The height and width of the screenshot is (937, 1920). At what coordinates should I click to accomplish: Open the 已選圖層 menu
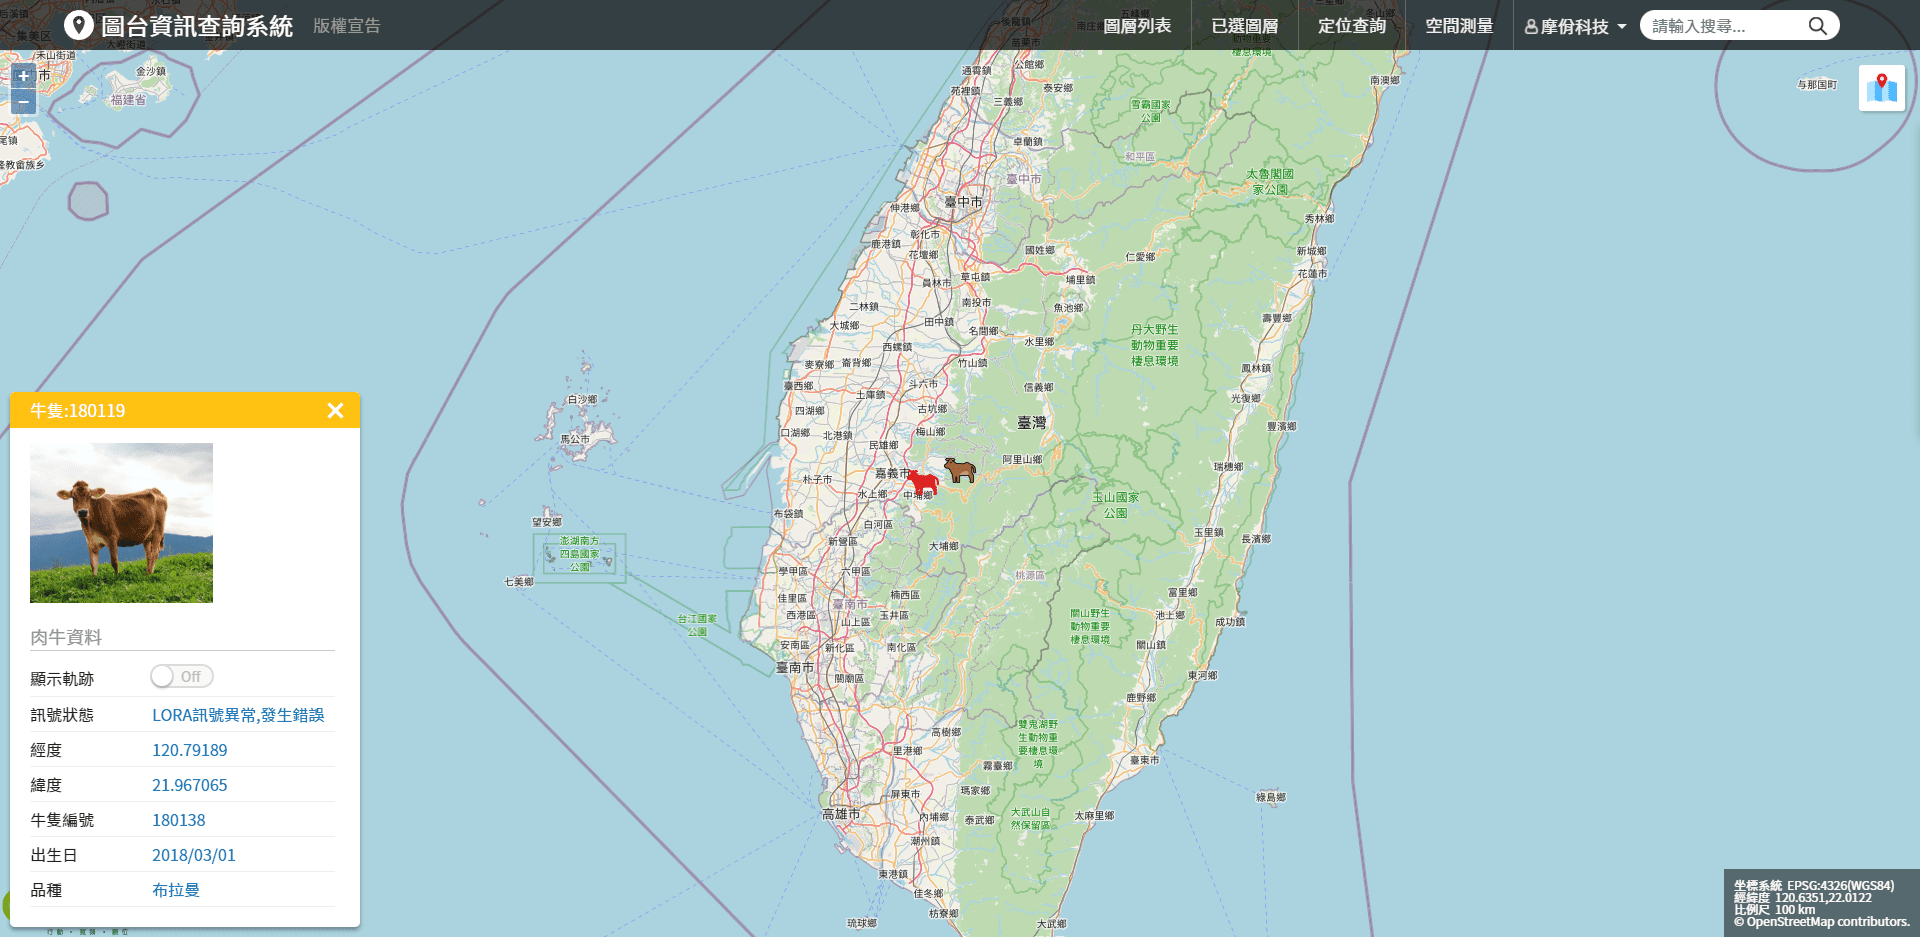coord(1244,26)
